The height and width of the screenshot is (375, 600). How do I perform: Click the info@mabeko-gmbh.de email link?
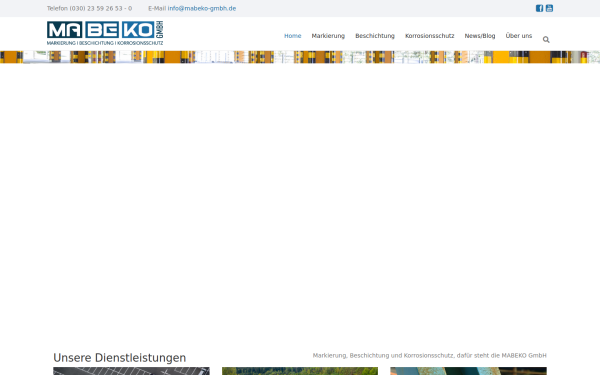click(x=202, y=8)
